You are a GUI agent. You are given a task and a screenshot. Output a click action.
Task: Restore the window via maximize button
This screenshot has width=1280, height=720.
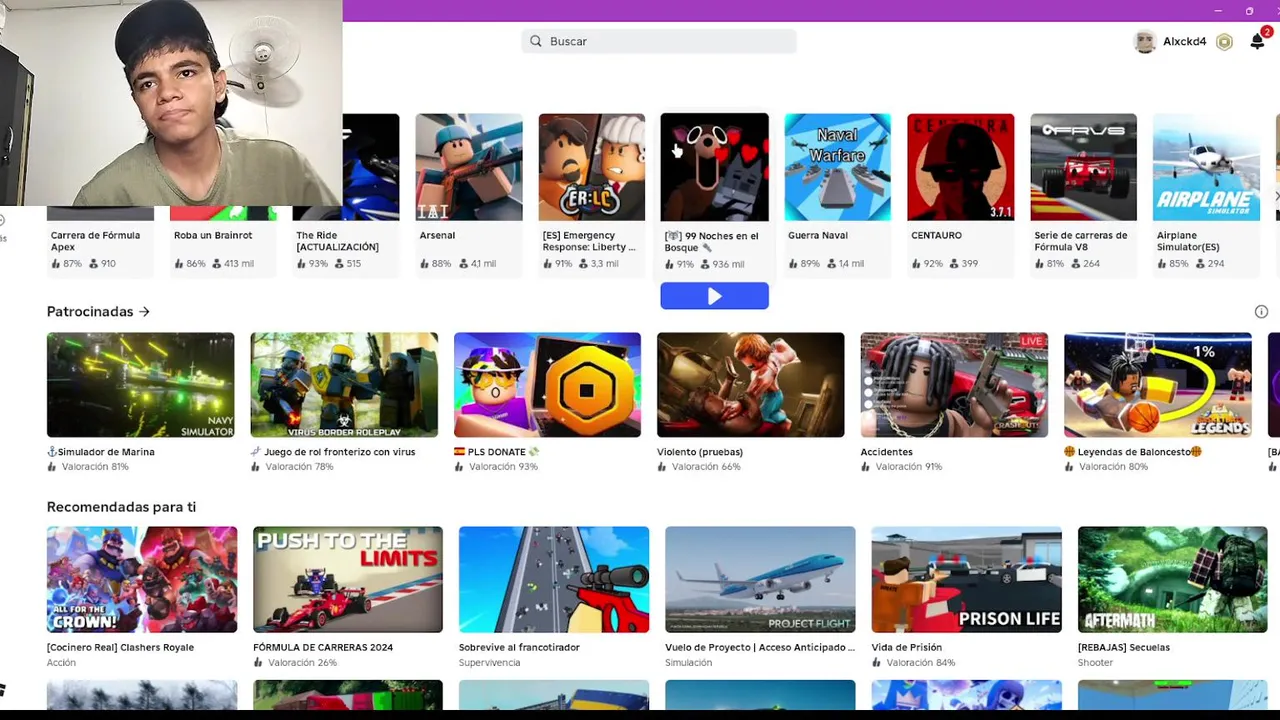pos(1249,11)
